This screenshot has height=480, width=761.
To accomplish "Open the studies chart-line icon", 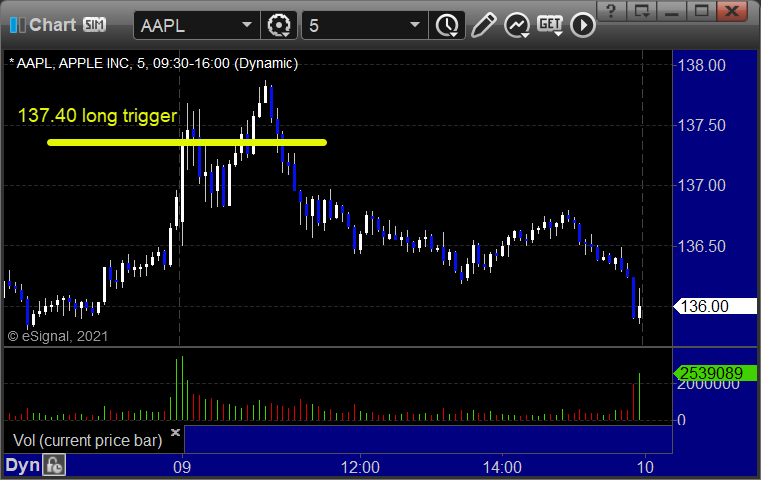I will (x=516, y=25).
